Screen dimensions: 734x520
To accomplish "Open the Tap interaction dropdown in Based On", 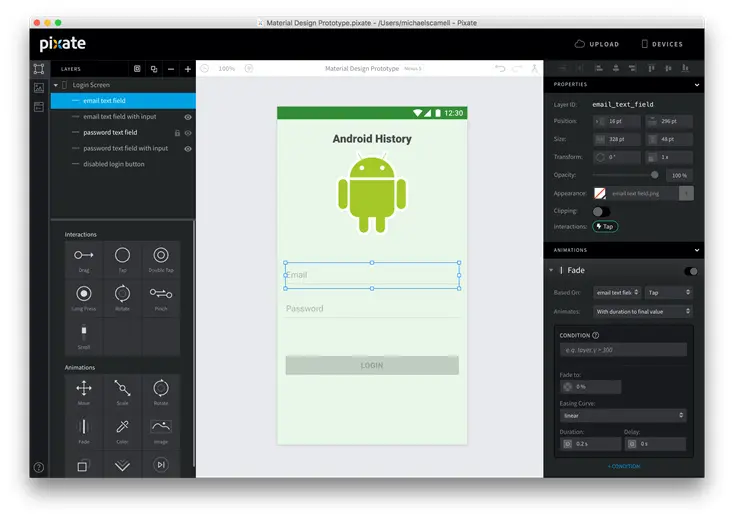I will pos(668,293).
